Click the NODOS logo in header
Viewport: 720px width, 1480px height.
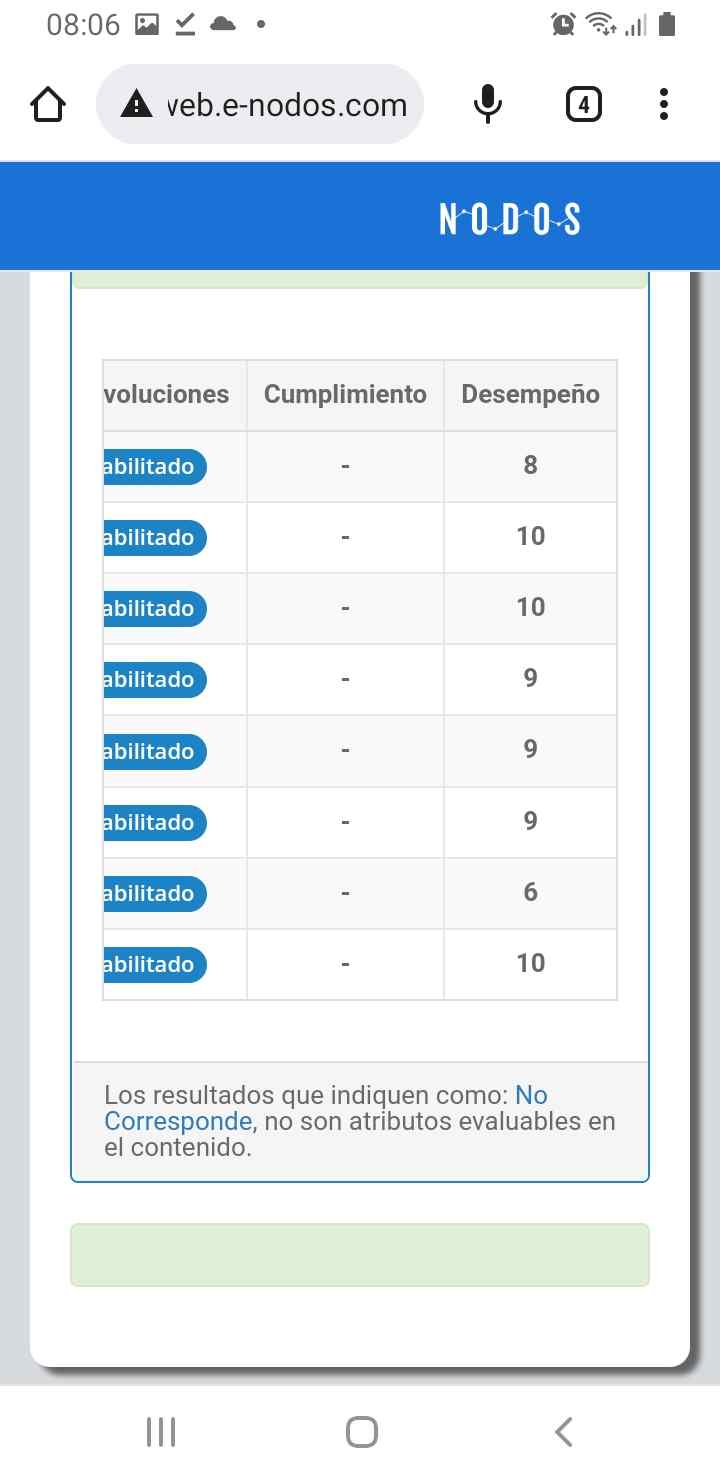click(x=510, y=219)
